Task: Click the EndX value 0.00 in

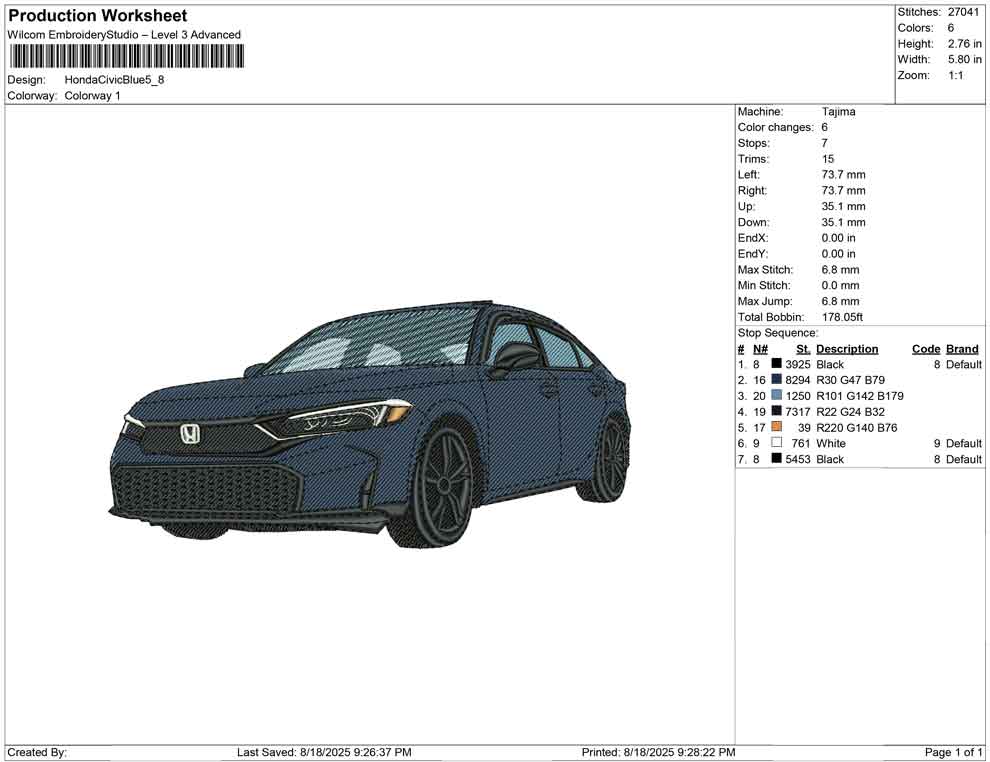Action: pyautogui.click(x=838, y=238)
